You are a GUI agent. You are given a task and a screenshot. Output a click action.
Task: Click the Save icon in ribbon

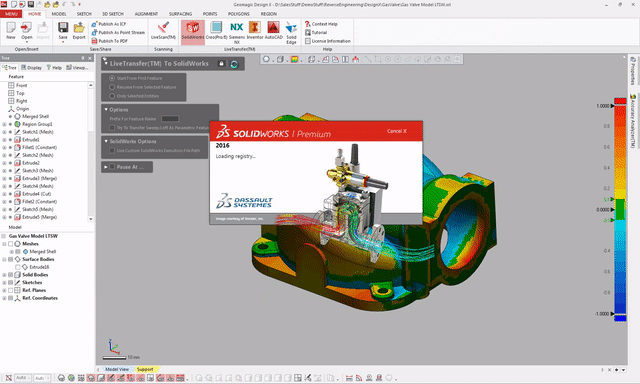(63, 30)
